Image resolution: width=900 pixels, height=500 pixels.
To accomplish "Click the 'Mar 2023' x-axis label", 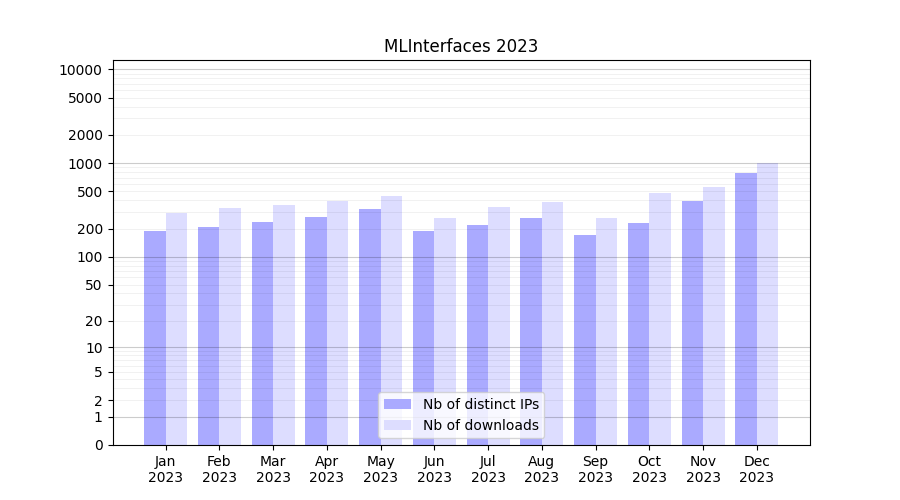I will 273,469.
